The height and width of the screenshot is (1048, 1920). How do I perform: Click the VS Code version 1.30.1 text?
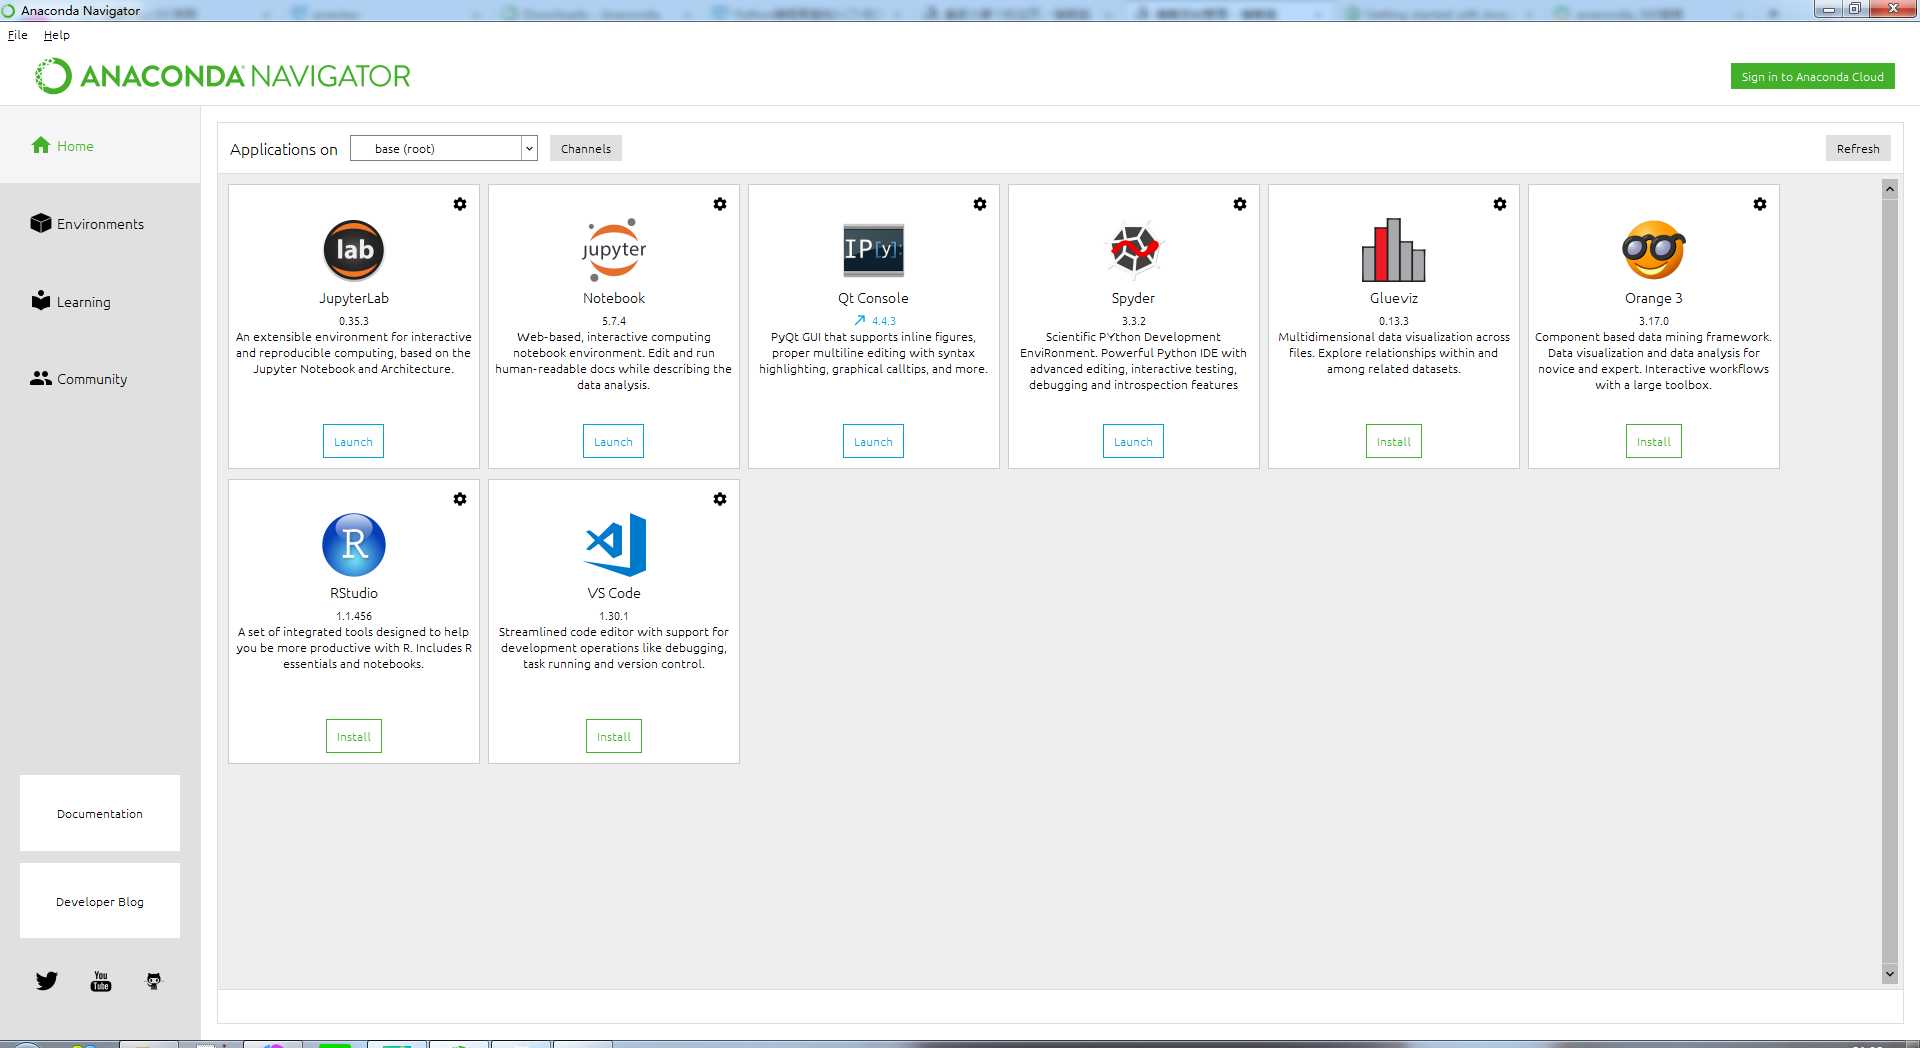click(x=614, y=616)
